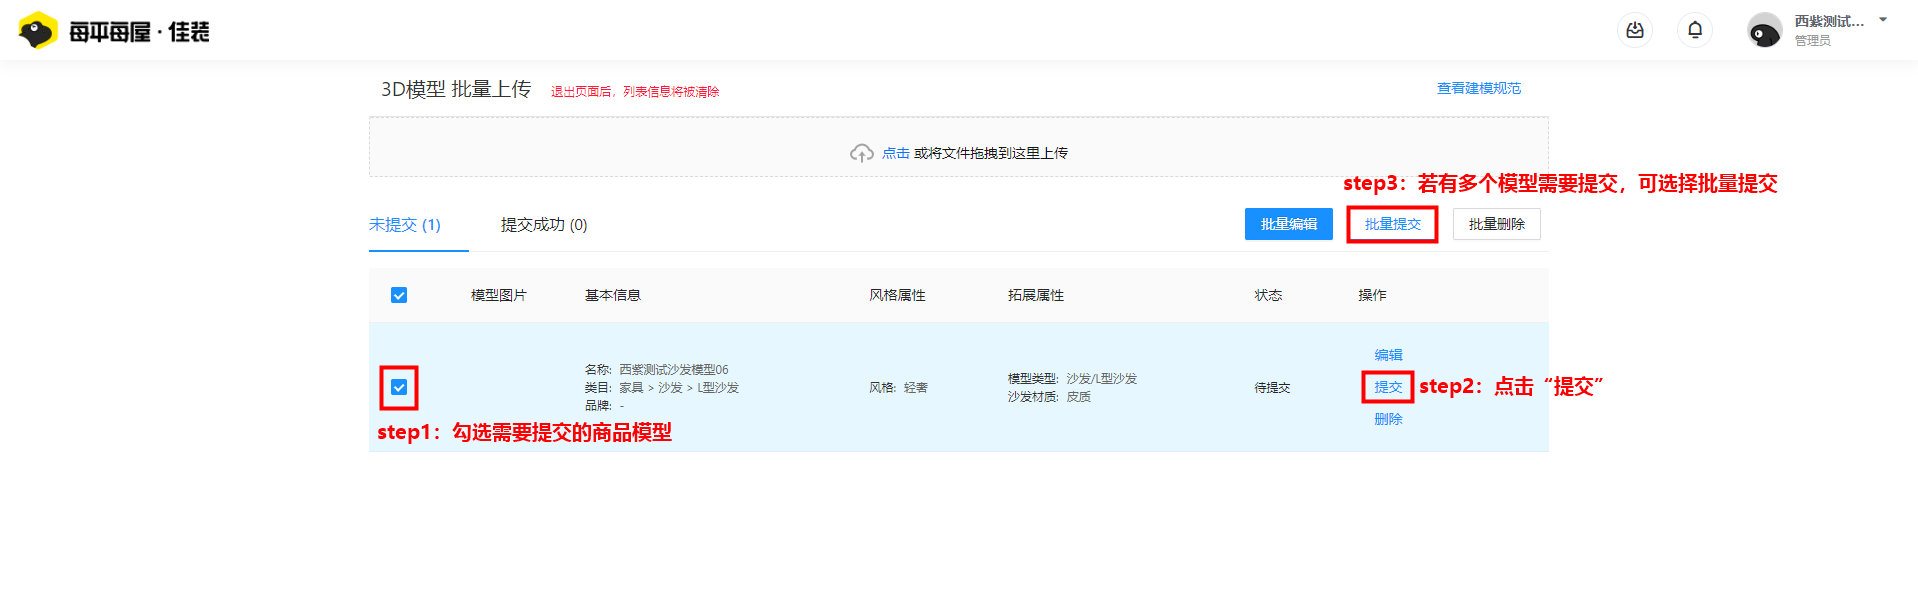The width and height of the screenshot is (1918, 607).
Task: Click 编辑 for the sofa model
Action: pyautogui.click(x=1388, y=355)
